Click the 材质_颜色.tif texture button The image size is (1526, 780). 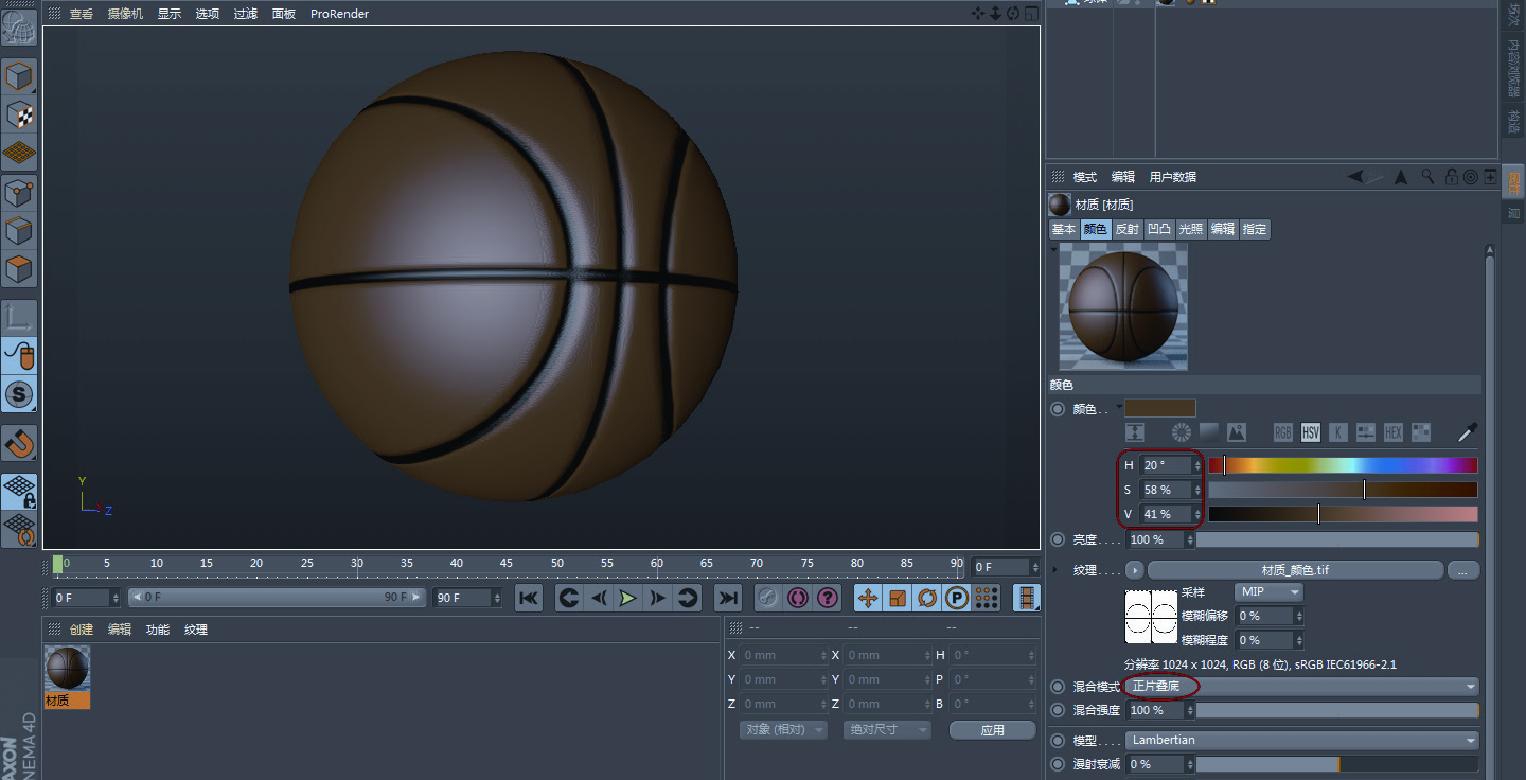1295,570
